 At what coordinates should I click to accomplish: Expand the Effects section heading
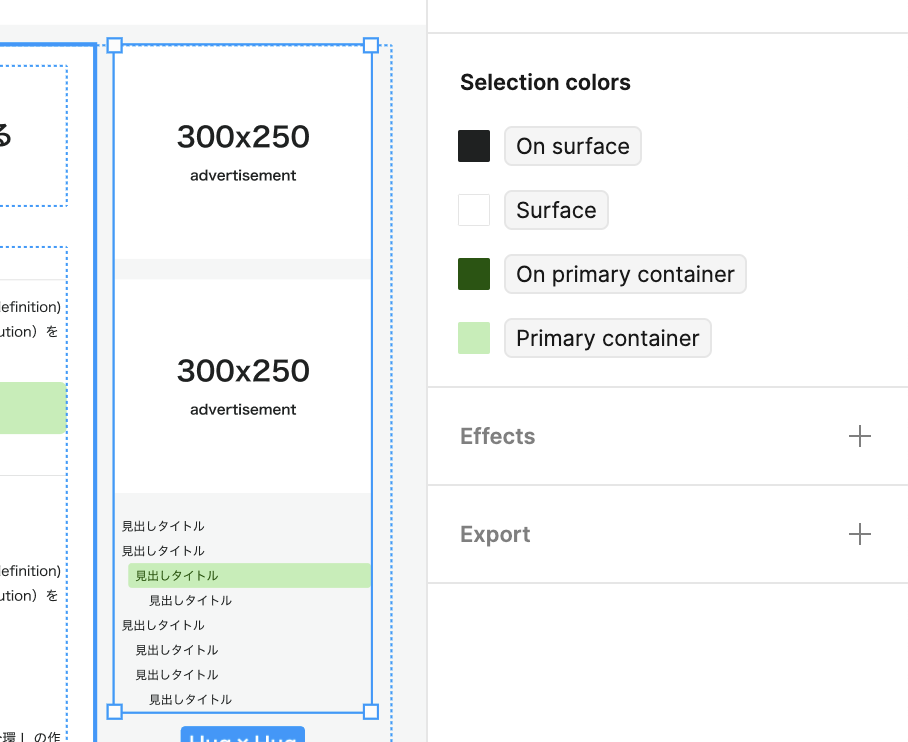[497, 436]
